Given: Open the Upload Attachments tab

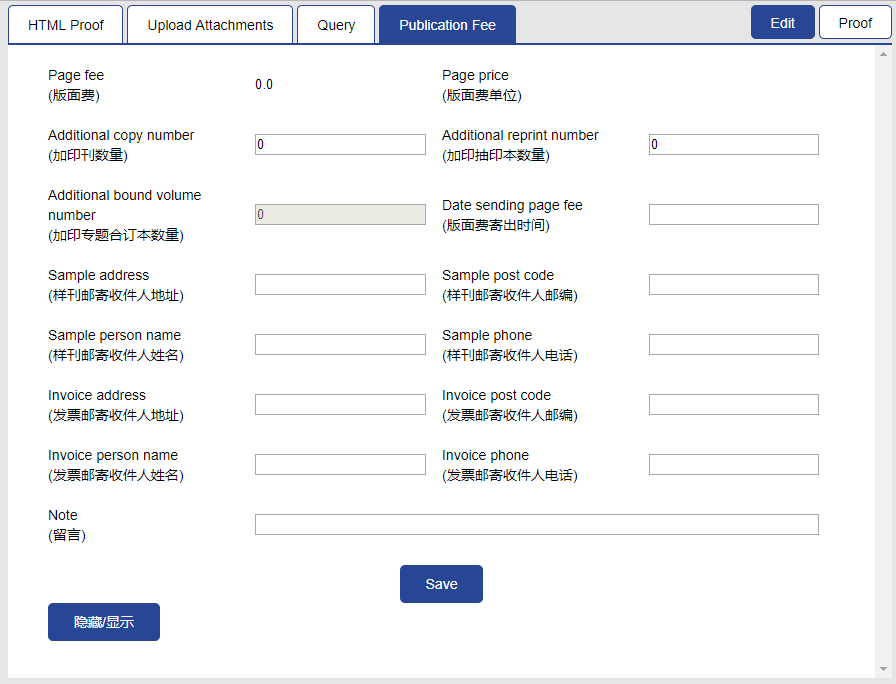Looking at the screenshot, I should pyautogui.click(x=210, y=25).
